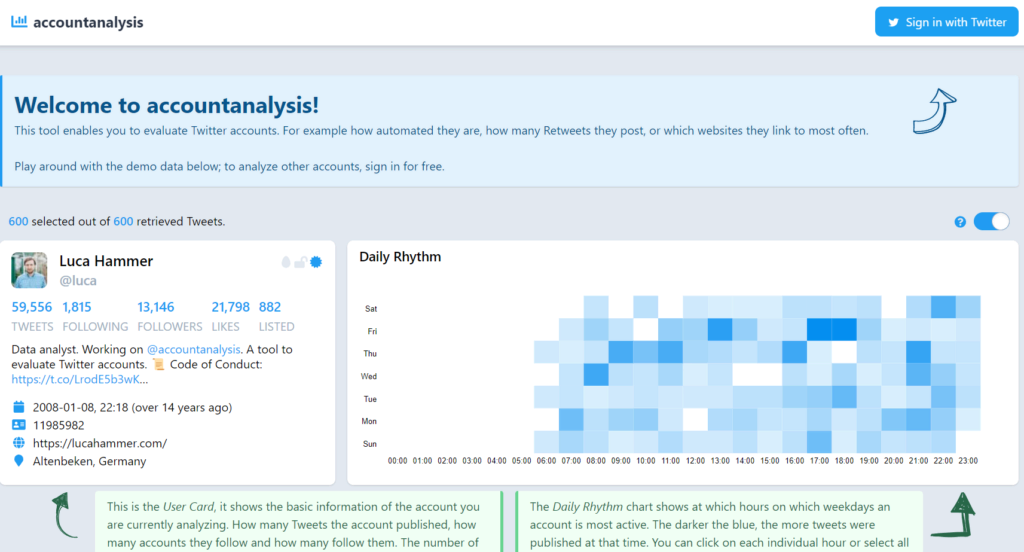The height and width of the screenshot is (552, 1024).
Task: Click the Tue weekday label in chart
Action: click(x=370, y=399)
